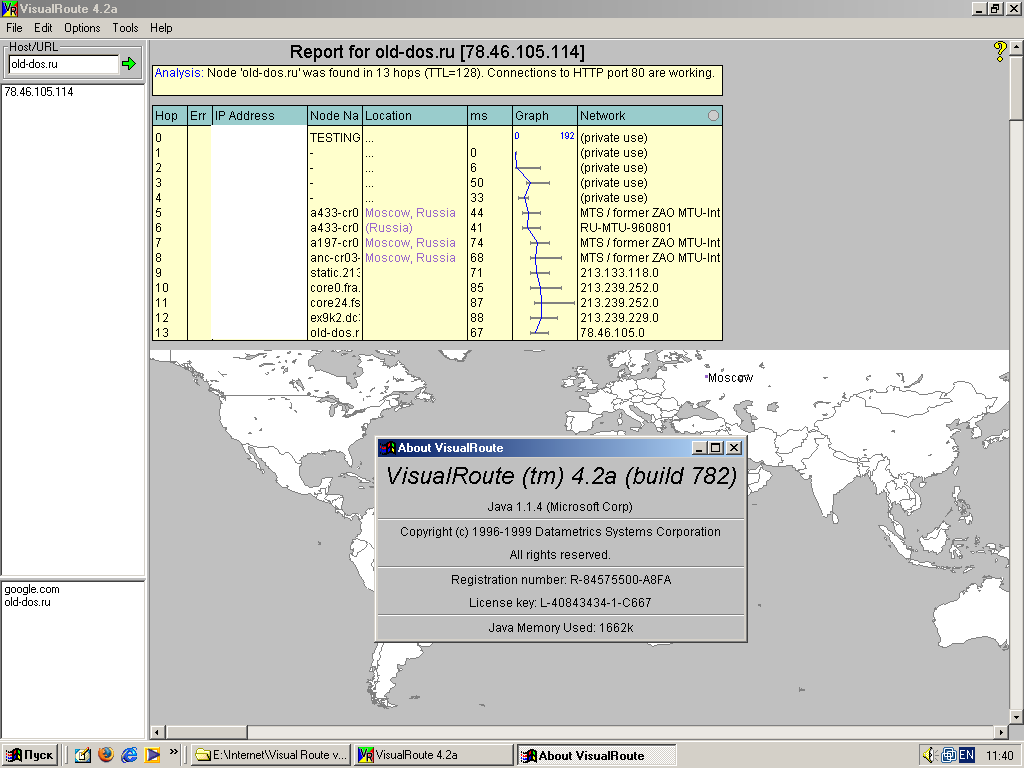
Task: Open the Tools menu
Action: 125,28
